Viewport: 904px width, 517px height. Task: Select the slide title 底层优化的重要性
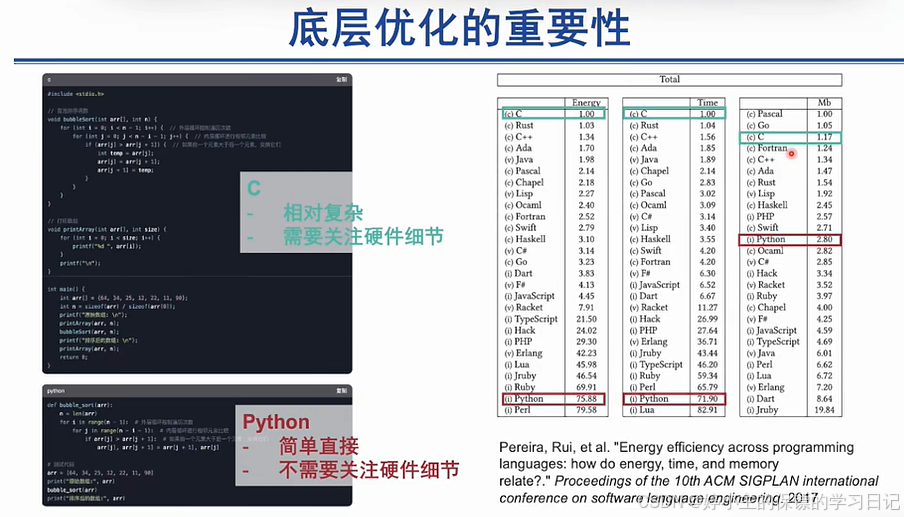(459, 28)
